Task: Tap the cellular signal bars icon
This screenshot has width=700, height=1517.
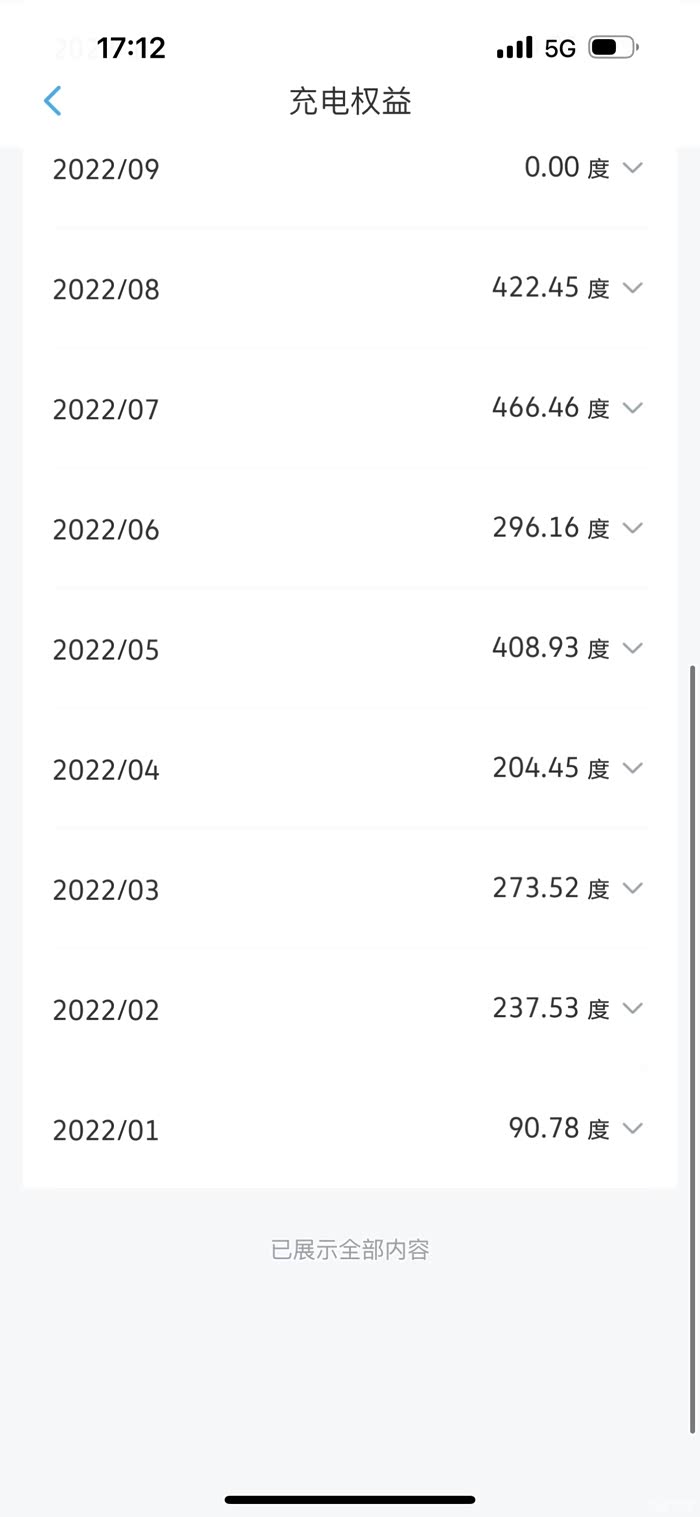Action: (x=515, y=48)
